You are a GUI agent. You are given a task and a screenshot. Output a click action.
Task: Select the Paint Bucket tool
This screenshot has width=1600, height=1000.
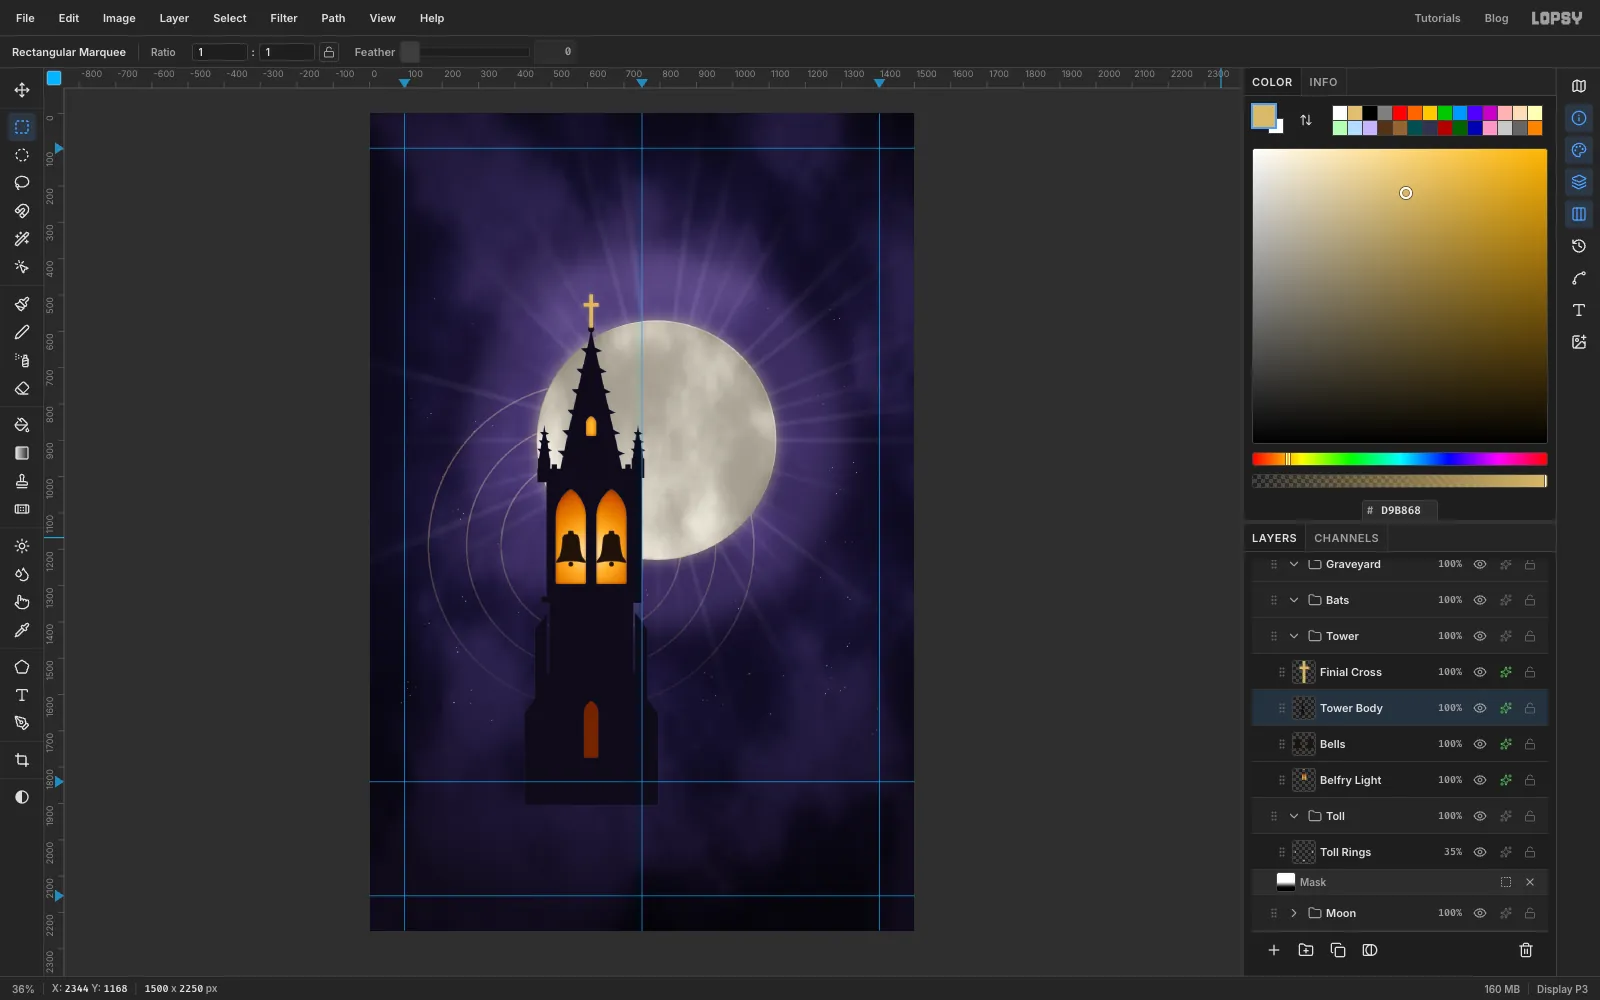[21, 425]
